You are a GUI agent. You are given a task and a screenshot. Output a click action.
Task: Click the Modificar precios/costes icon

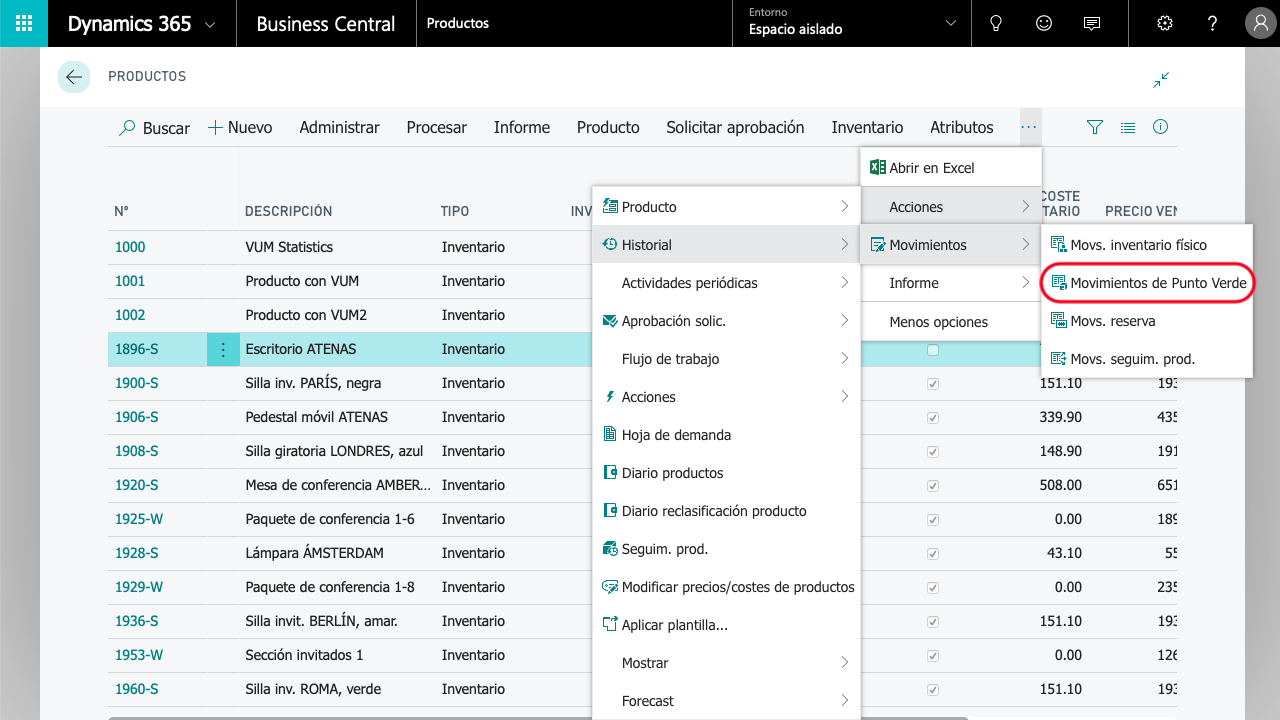(x=610, y=587)
